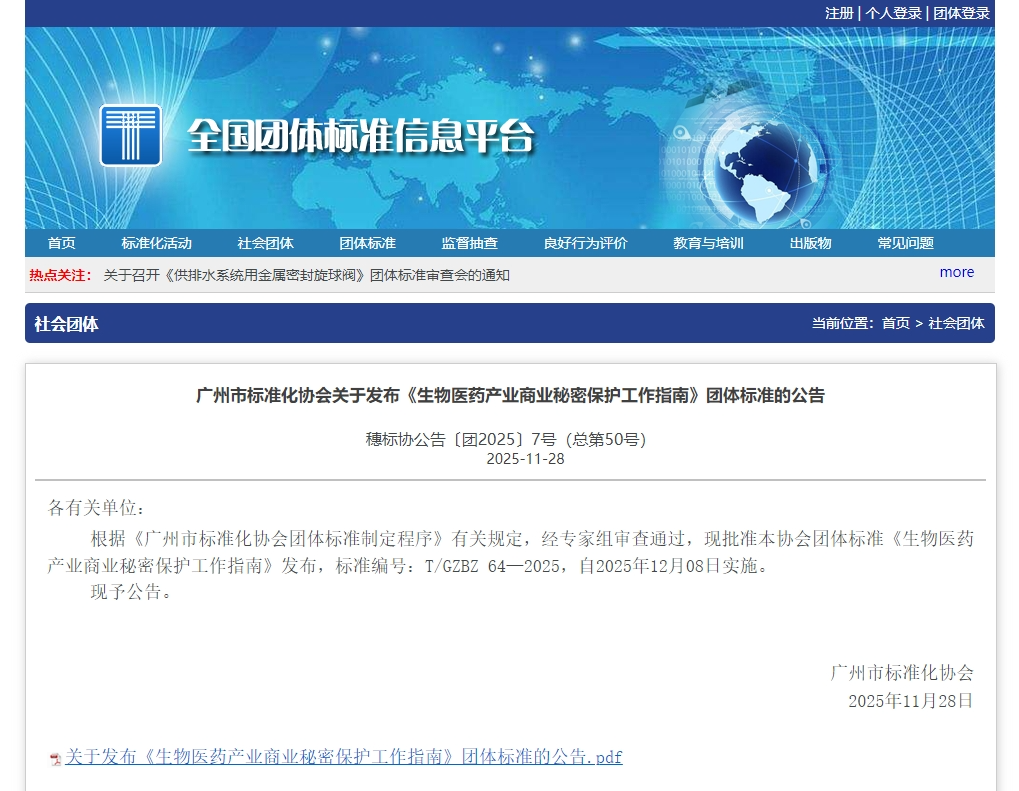The height and width of the screenshot is (791, 1019).
Task: Open the 出版物 navigation menu item
Action: pyautogui.click(x=810, y=243)
